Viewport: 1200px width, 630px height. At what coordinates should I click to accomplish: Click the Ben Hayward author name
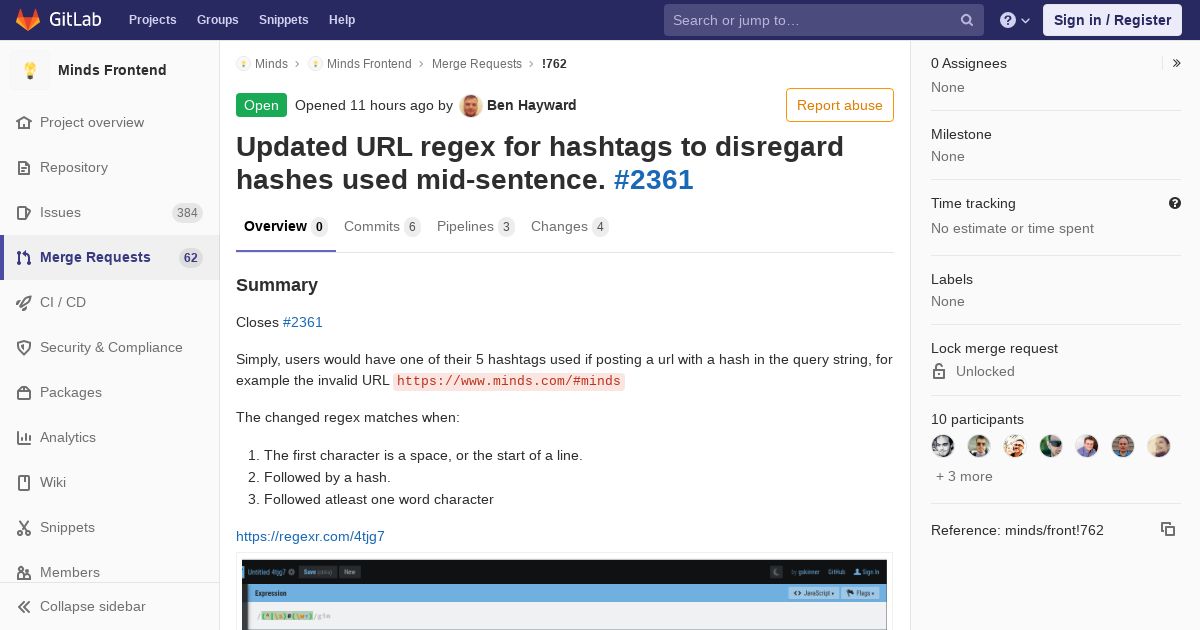[x=532, y=105]
